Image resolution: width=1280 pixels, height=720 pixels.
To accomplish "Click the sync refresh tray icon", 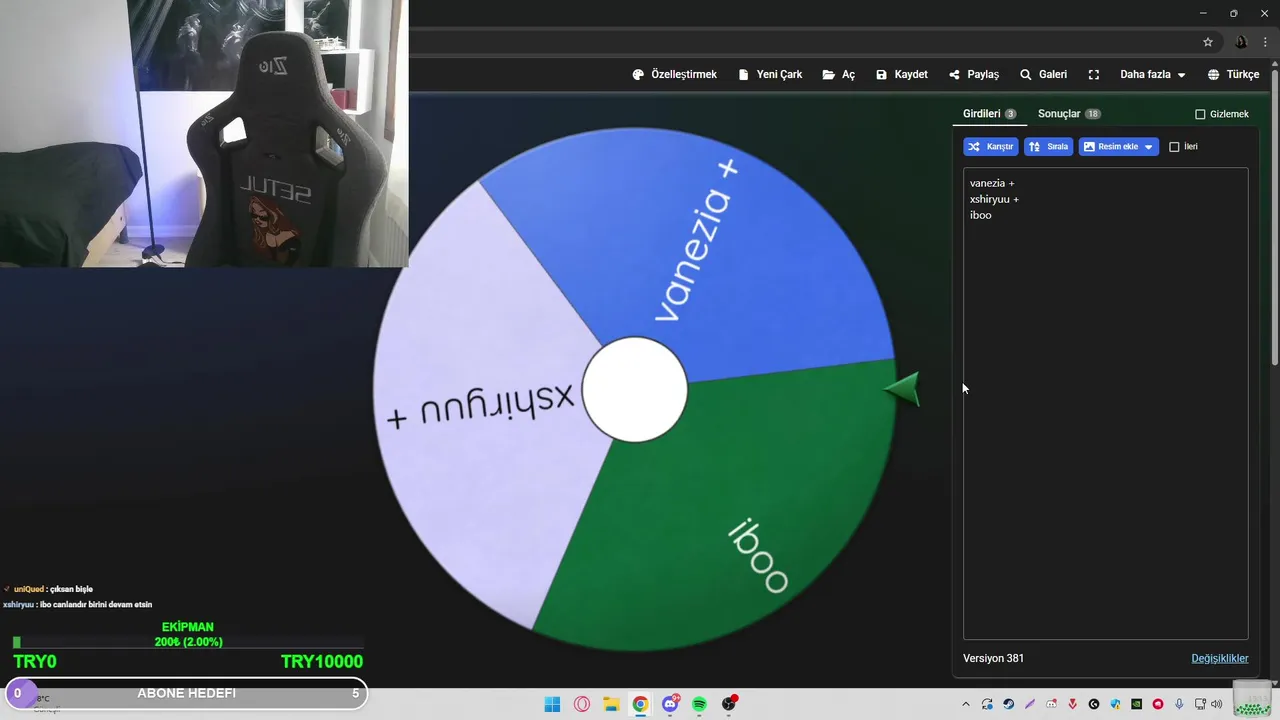I will pos(987,704).
